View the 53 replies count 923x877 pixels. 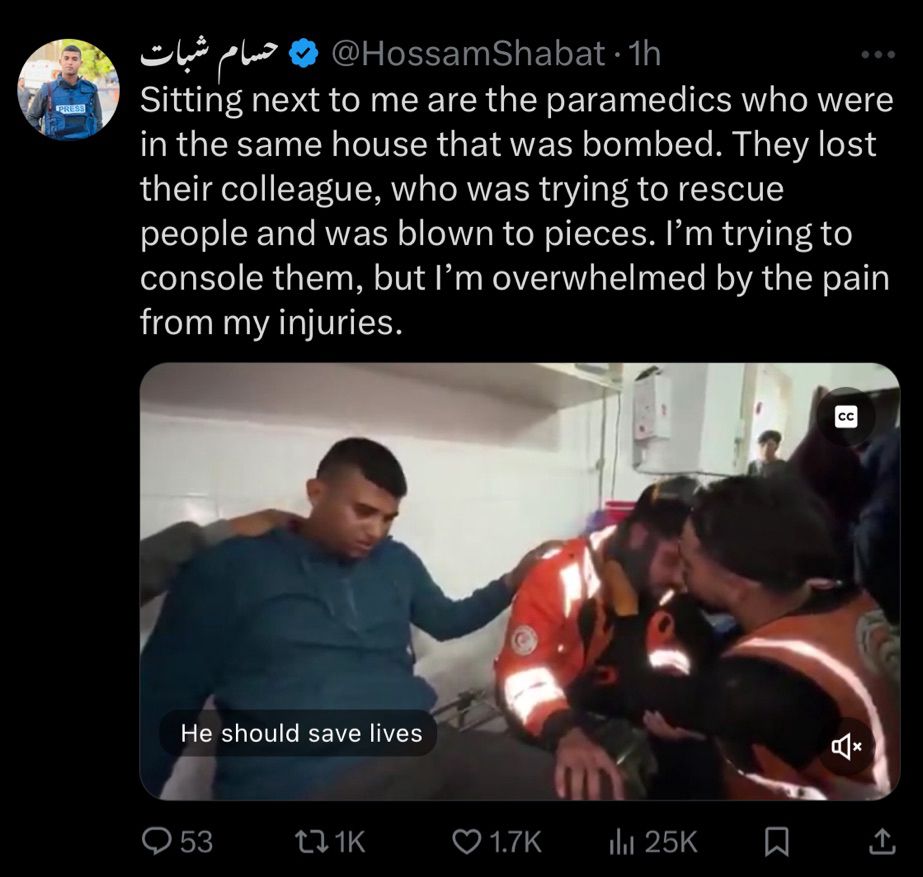click(196, 842)
